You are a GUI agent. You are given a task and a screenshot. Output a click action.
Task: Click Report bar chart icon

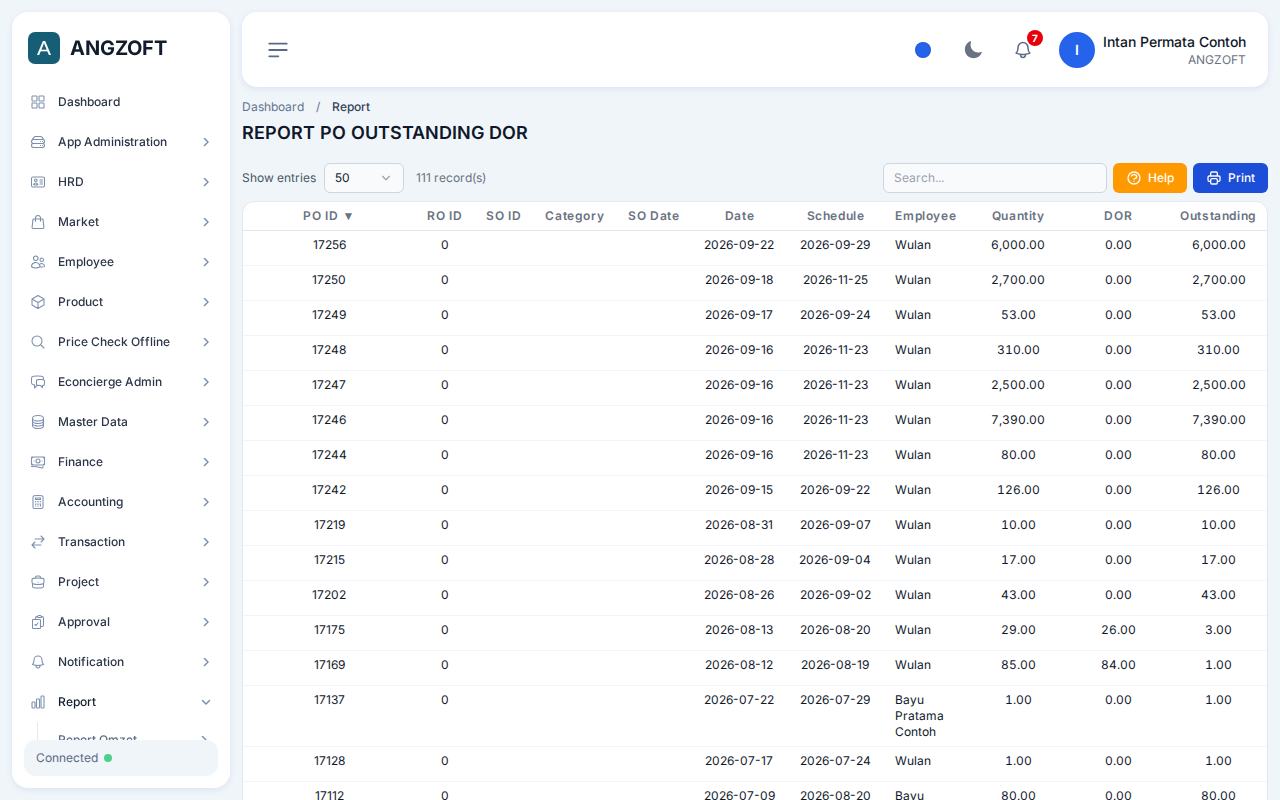pyautogui.click(x=38, y=702)
